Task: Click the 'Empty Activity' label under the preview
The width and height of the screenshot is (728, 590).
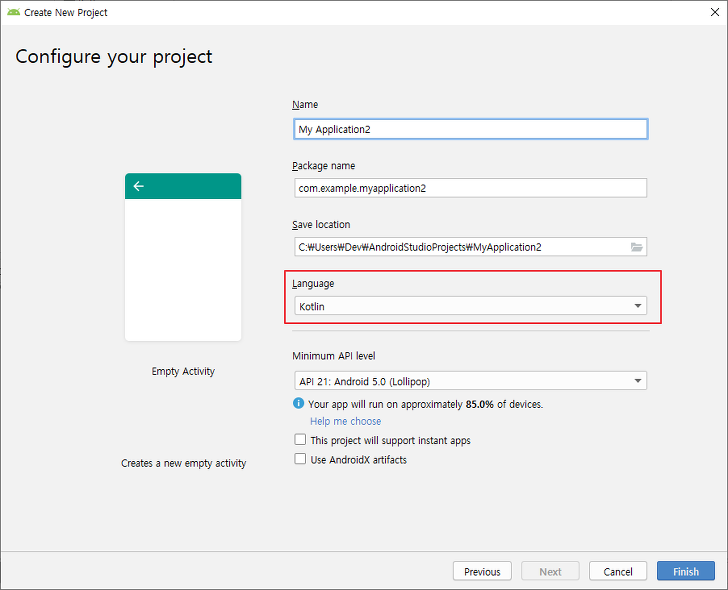Action: [183, 371]
